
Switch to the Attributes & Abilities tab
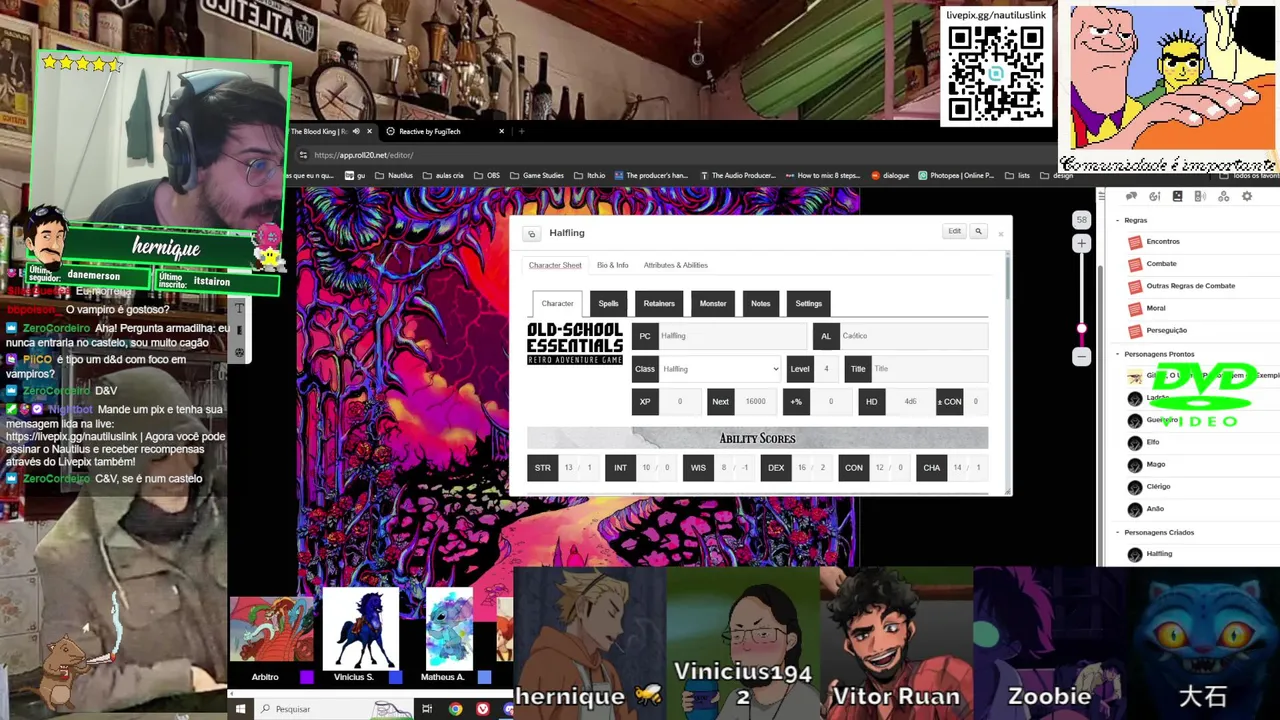[675, 265]
